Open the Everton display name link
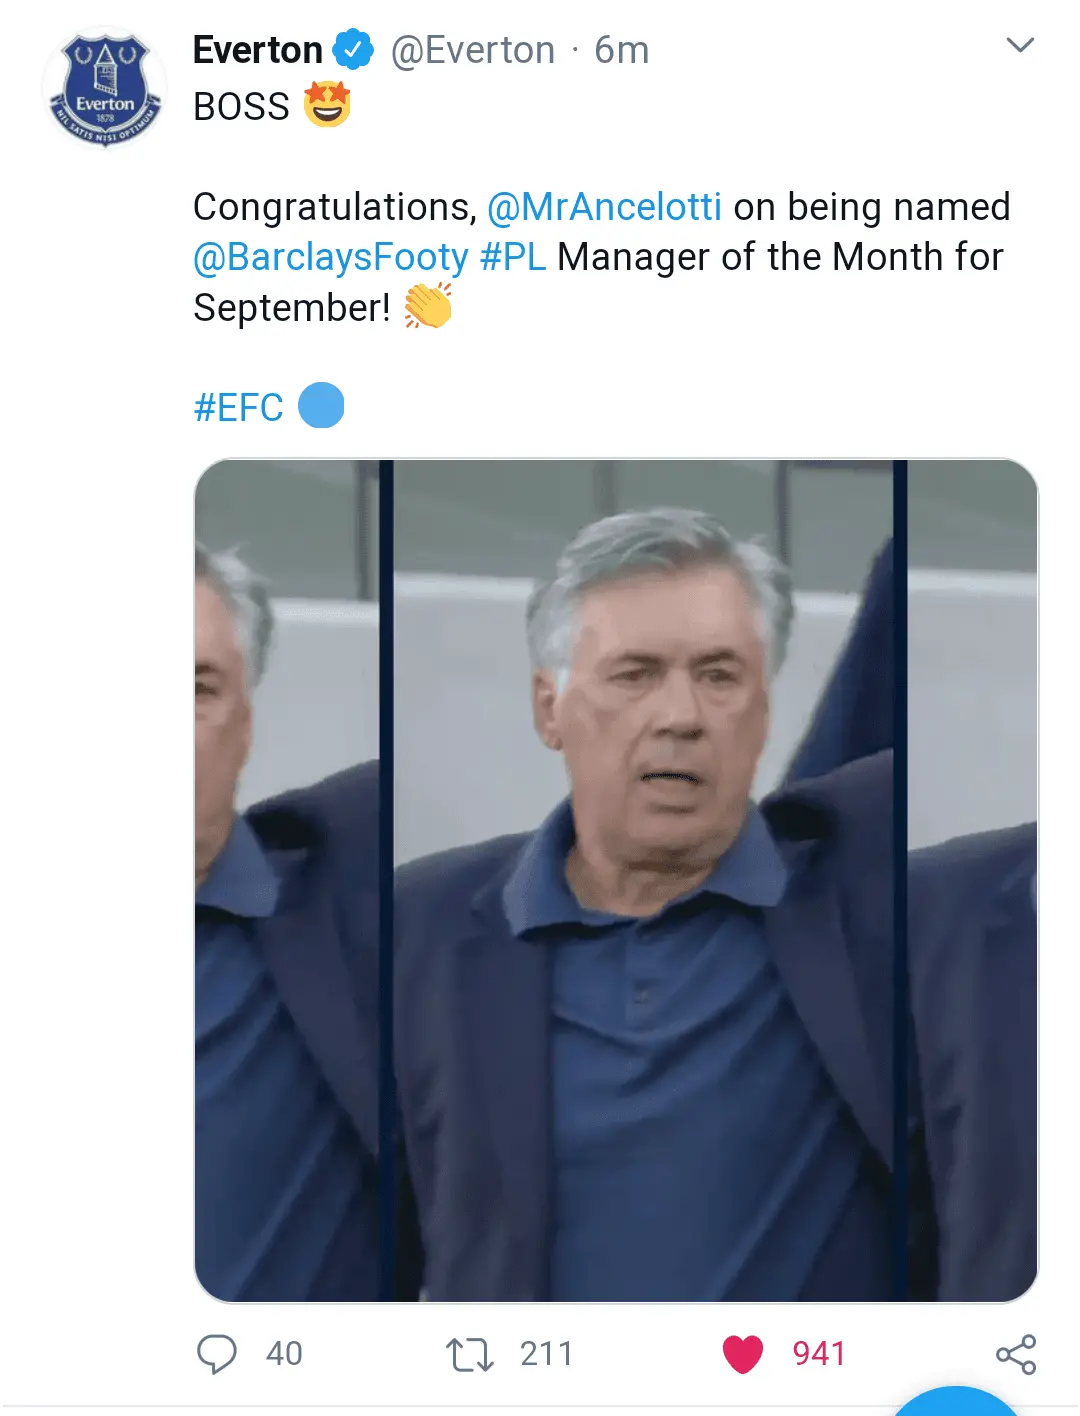Screen dimensions: 1080x1416 (x=257, y=50)
